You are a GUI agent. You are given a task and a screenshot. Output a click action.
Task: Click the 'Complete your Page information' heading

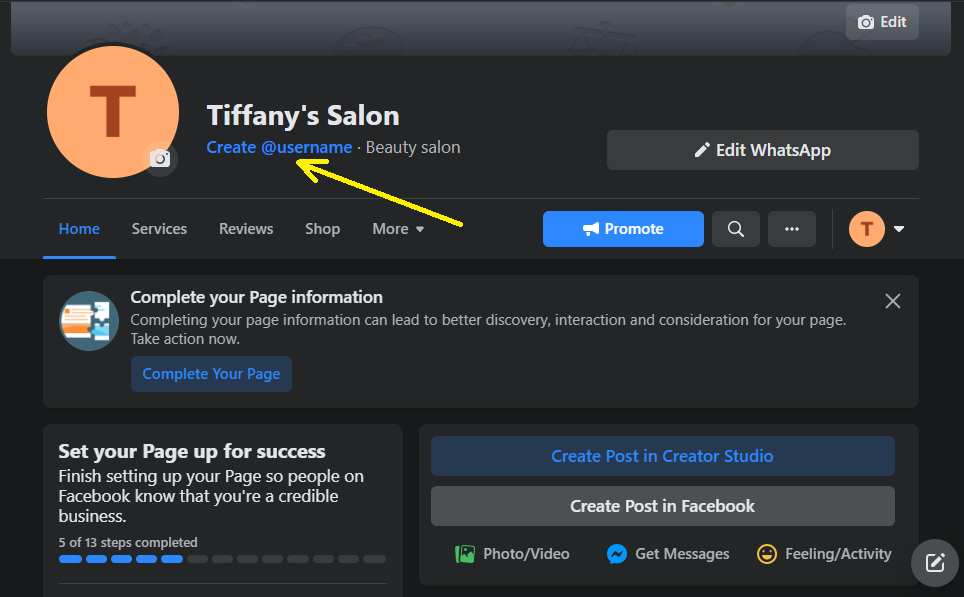[x=256, y=297]
